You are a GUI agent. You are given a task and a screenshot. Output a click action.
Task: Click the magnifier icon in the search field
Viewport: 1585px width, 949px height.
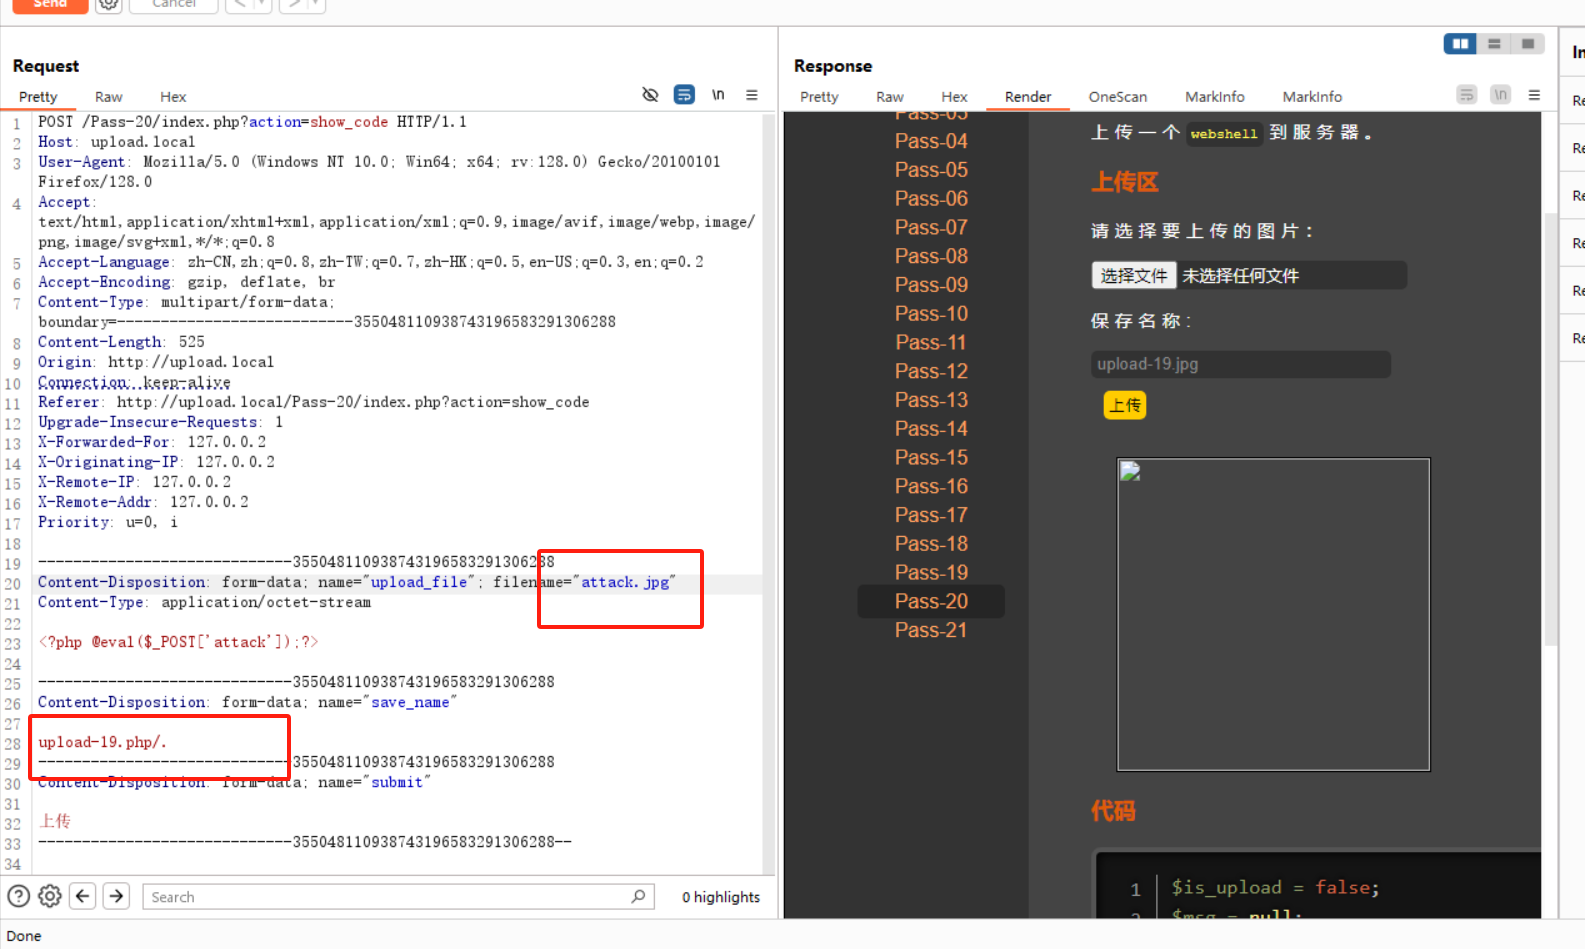coord(638,896)
